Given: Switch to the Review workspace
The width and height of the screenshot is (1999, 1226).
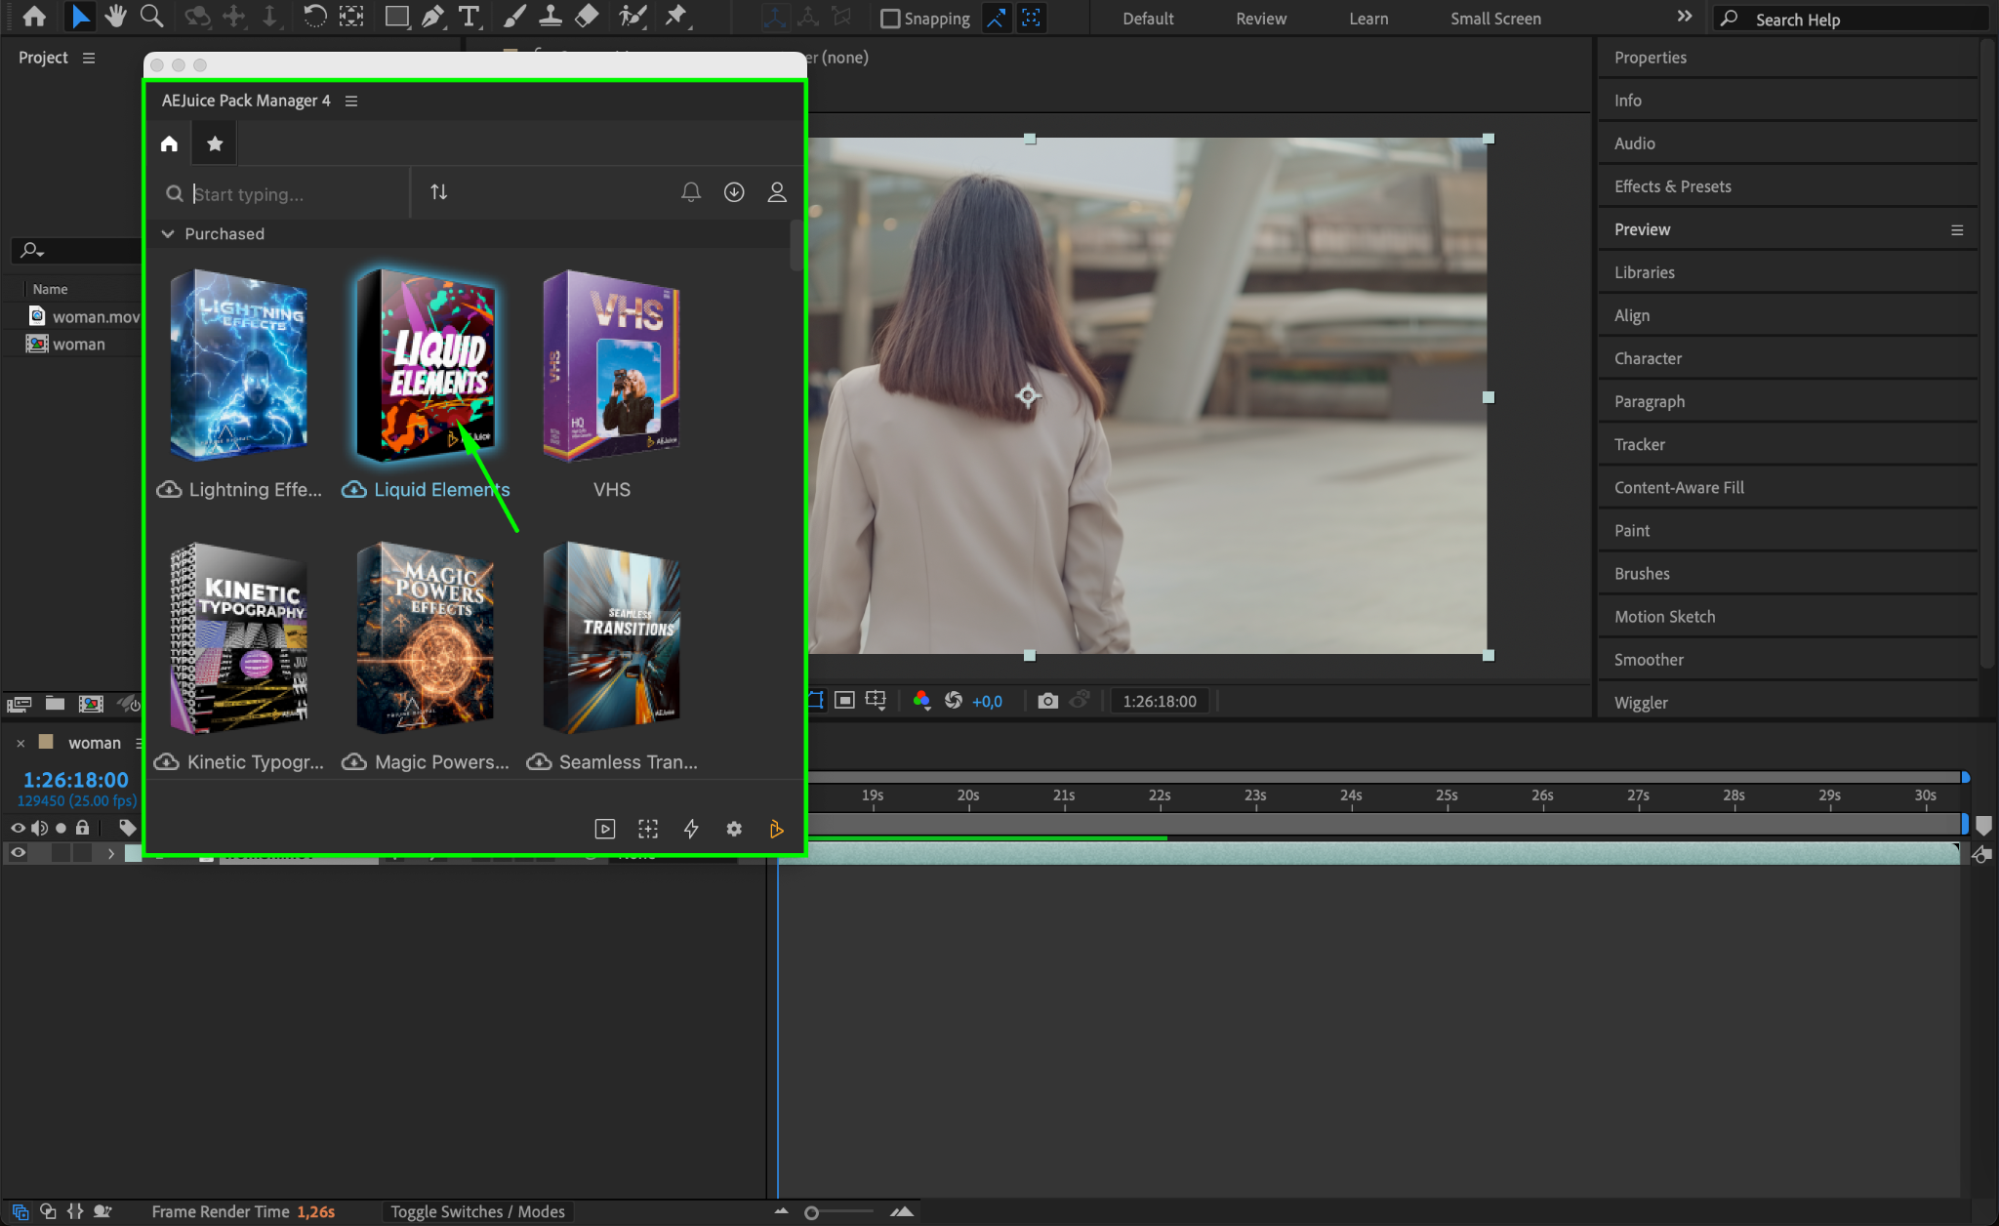Looking at the screenshot, I should 1260,18.
